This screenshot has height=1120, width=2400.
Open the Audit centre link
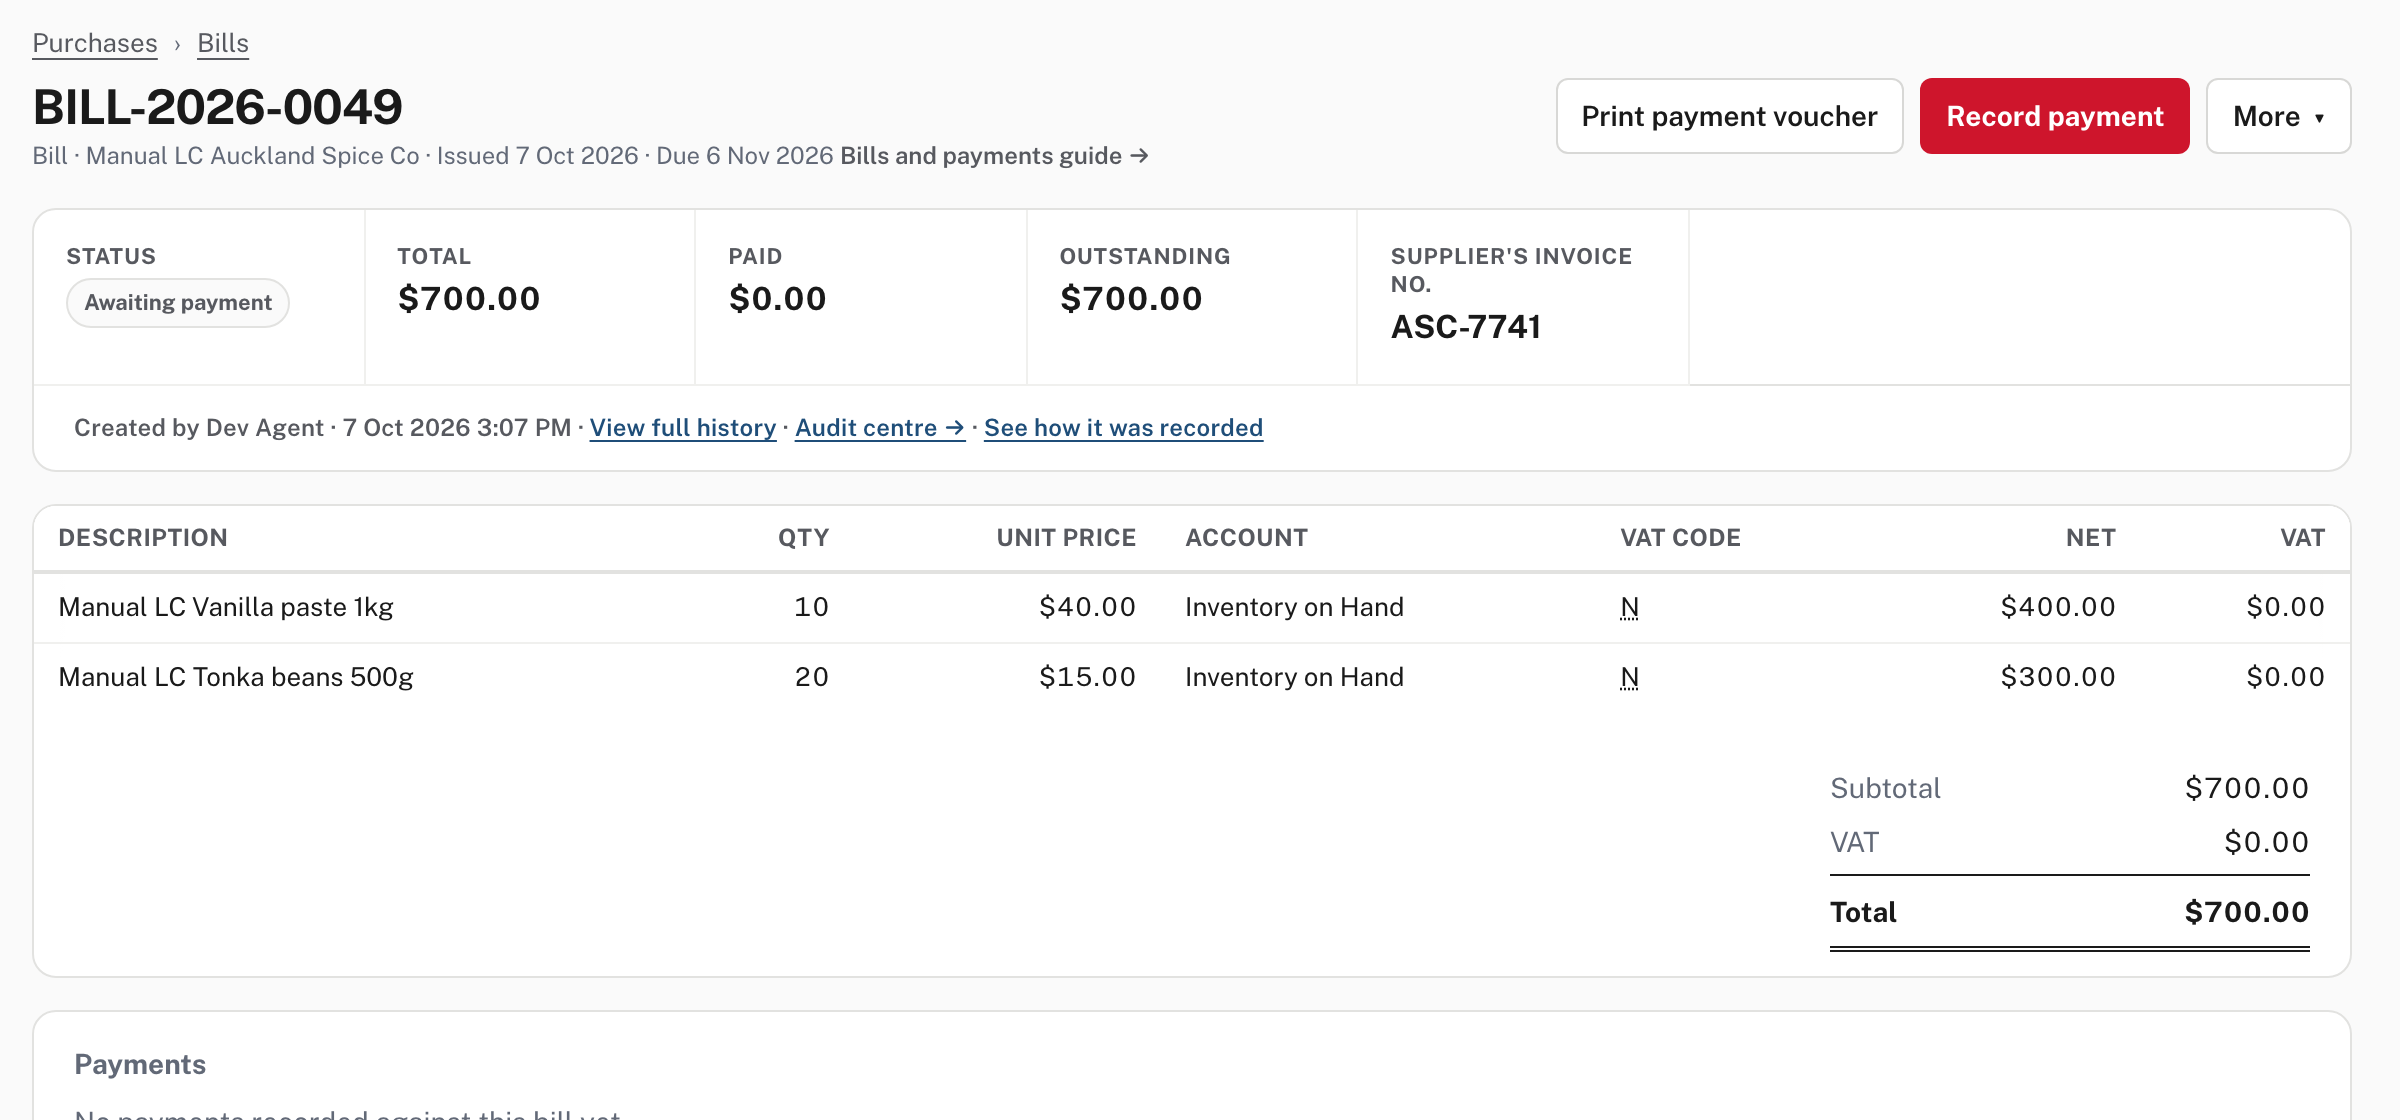pyautogui.click(x=880, y=428)
